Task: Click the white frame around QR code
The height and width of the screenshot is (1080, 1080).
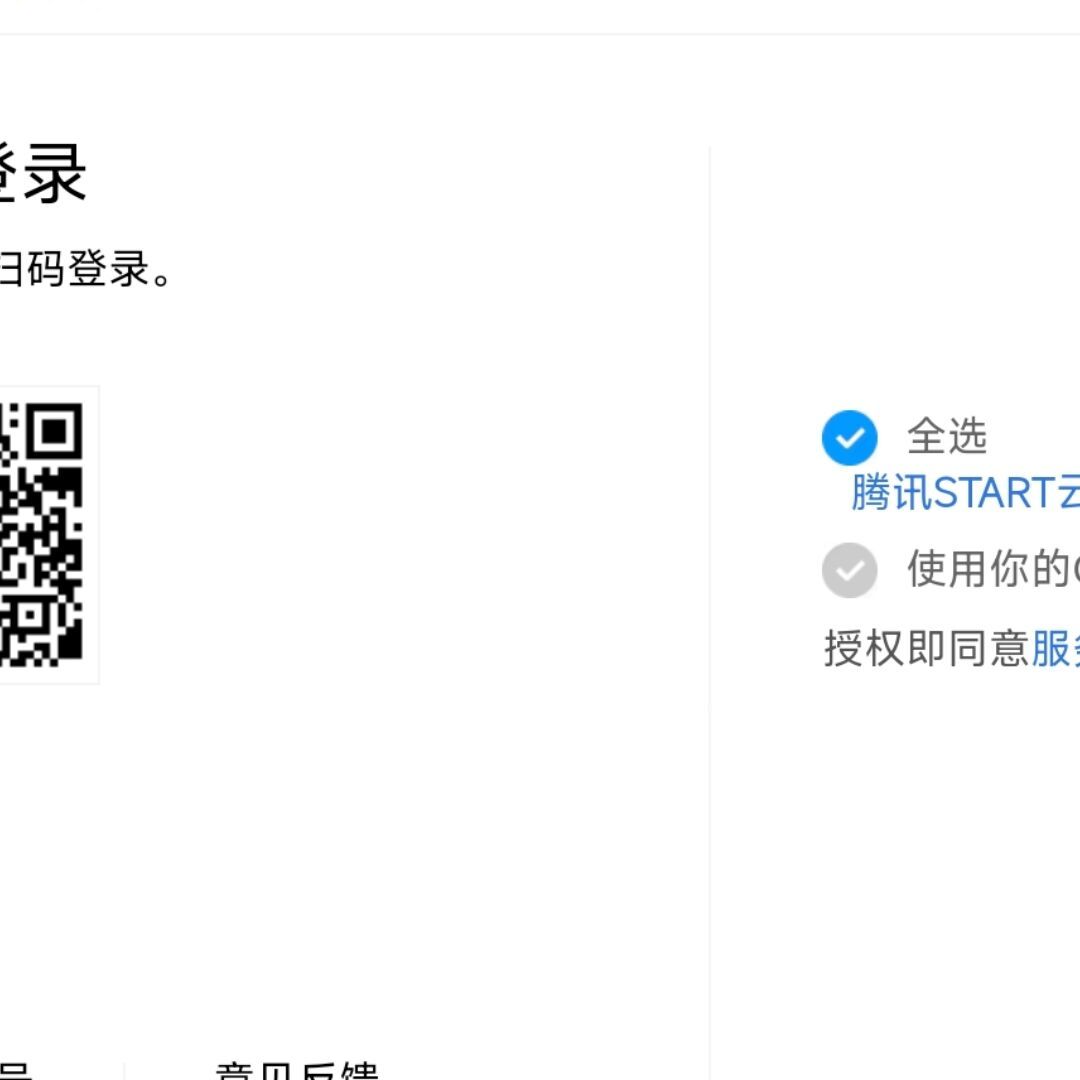Action: 92,535
